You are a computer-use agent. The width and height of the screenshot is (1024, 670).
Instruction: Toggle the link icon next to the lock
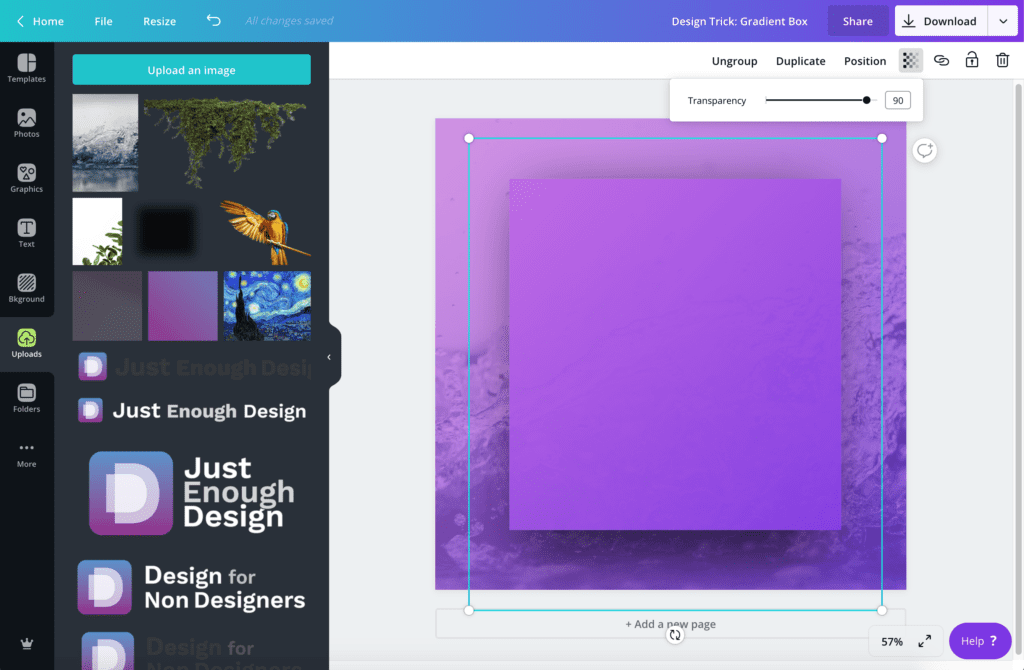pos(941,60)
